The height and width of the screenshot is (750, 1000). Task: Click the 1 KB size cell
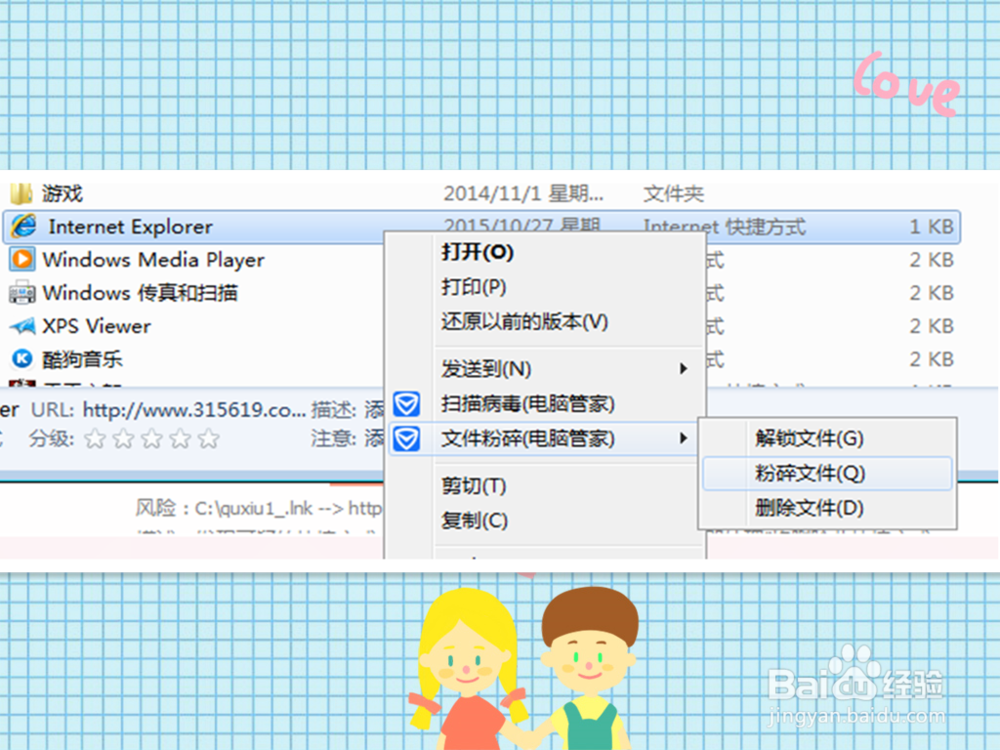tap(931, 226)
